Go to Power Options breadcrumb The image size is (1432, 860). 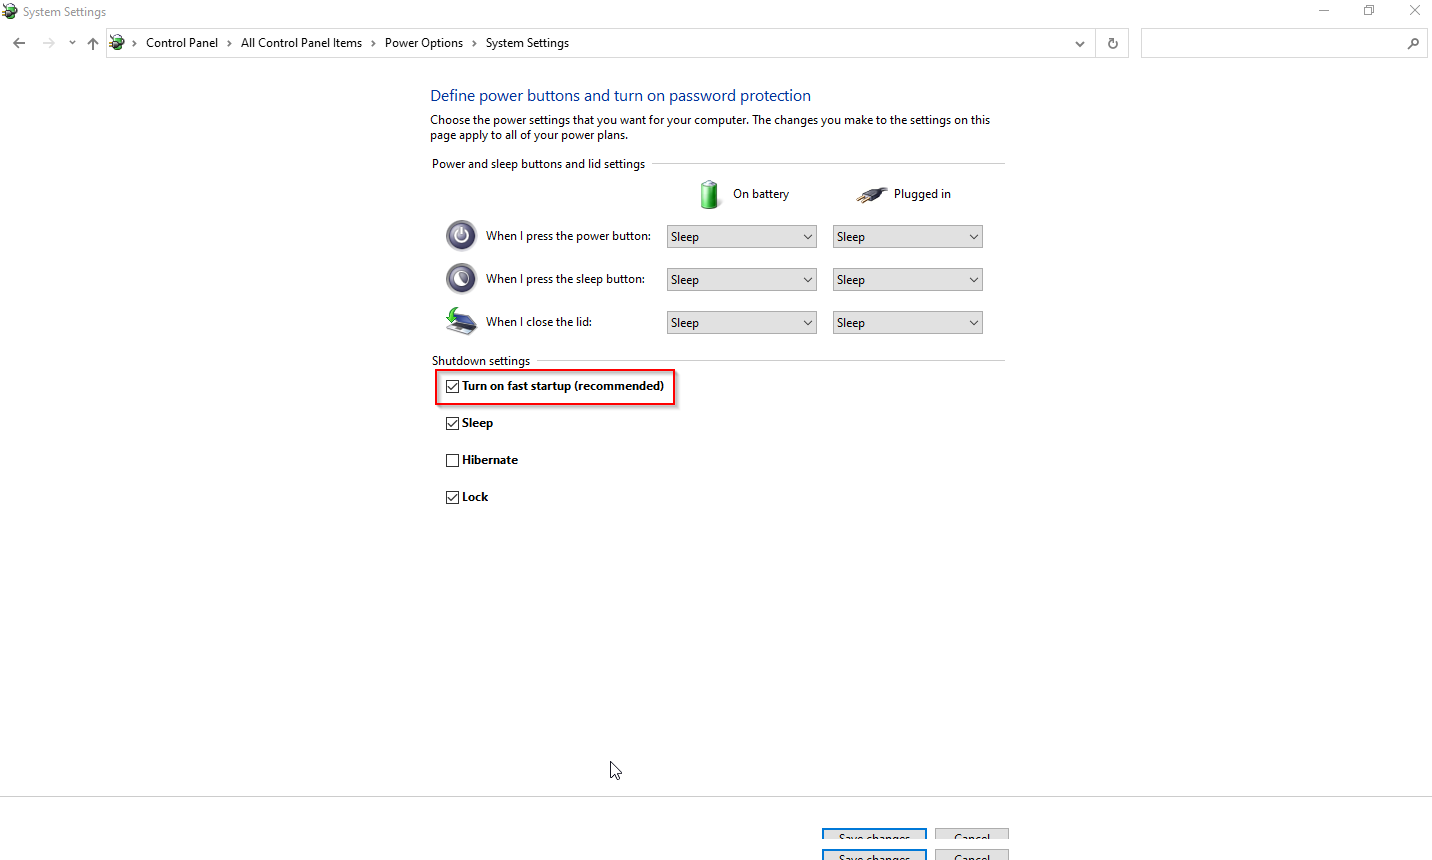click(x=424, y=43)
